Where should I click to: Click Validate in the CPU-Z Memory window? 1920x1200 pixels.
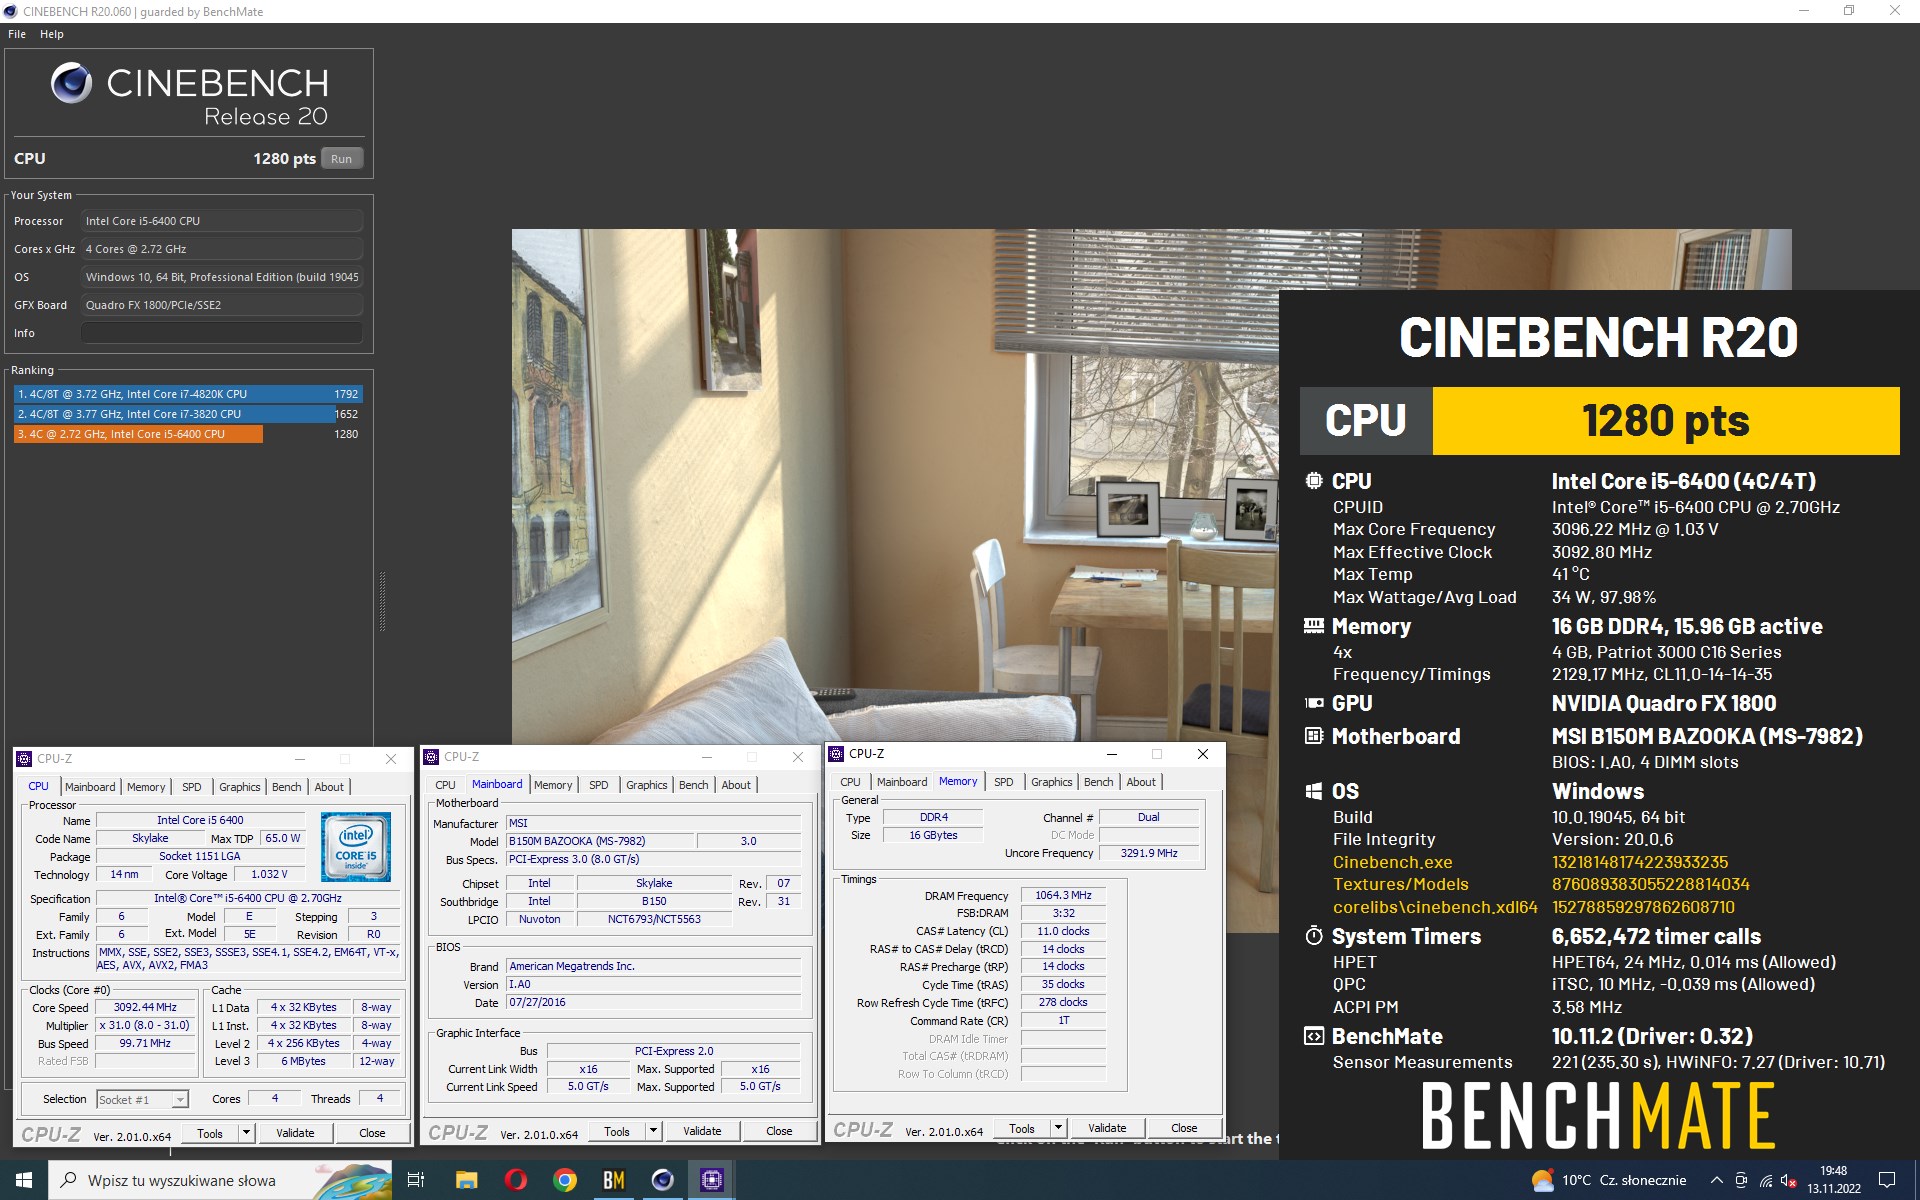[1107, 1128]
